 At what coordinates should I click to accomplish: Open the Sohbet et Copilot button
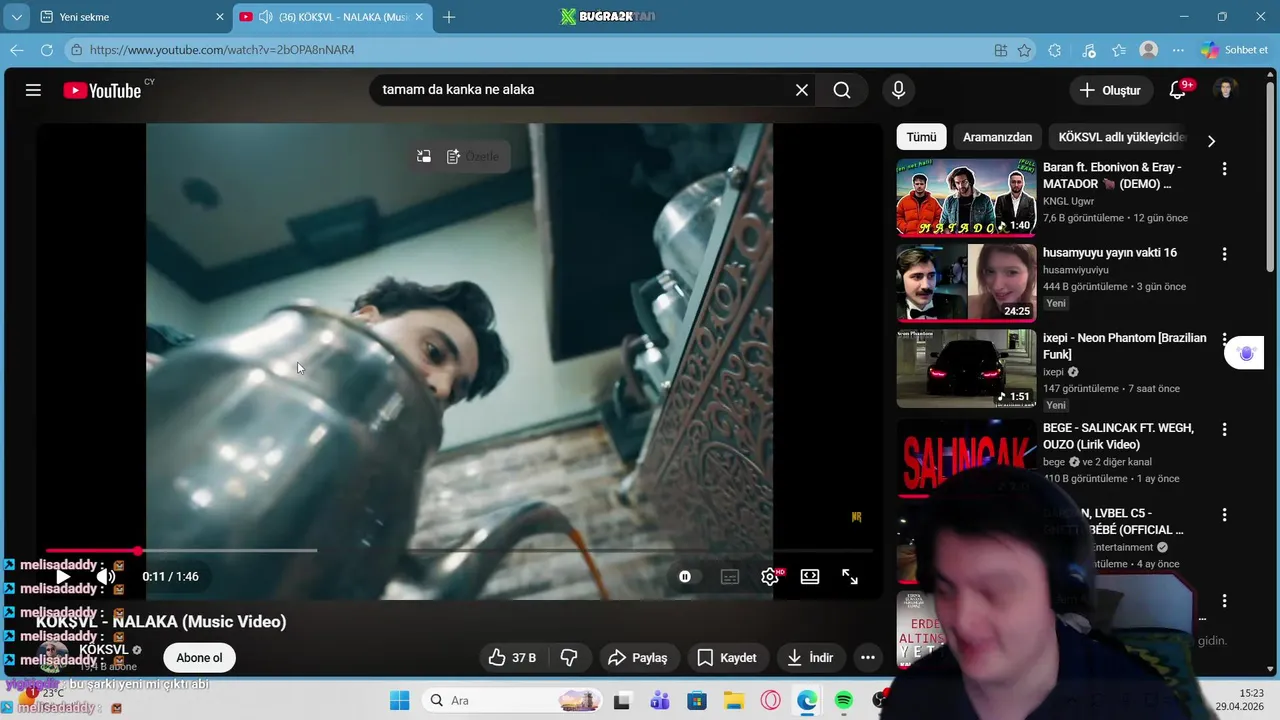[x=1235, y=50]
